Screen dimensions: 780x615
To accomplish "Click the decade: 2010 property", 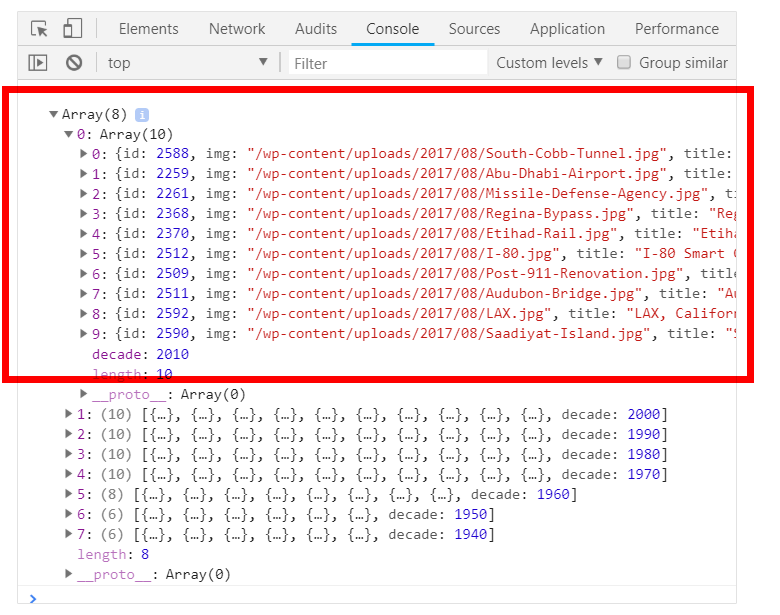I will point(140,354).
